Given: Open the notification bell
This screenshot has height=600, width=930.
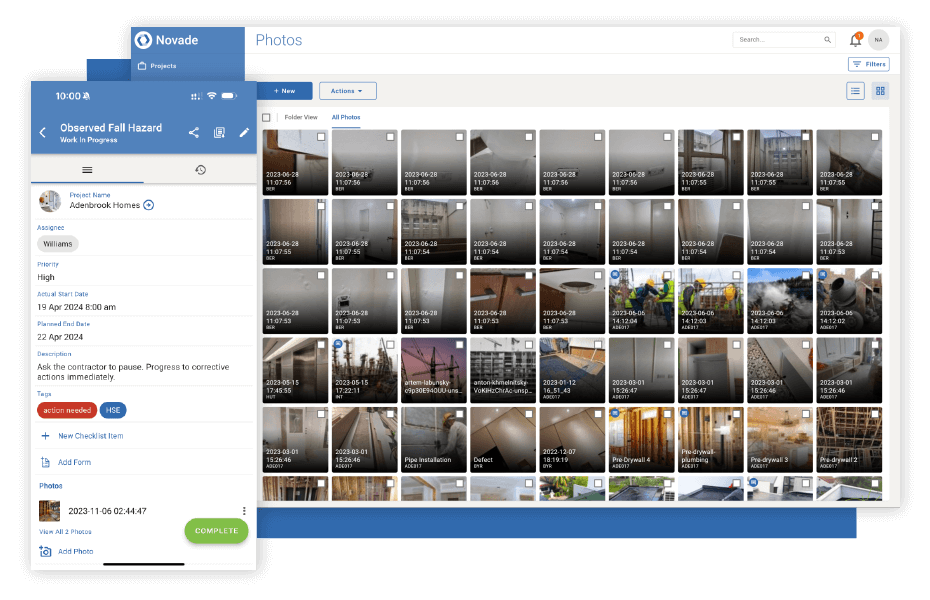Looking at the screenshot, I should [855, 39].
